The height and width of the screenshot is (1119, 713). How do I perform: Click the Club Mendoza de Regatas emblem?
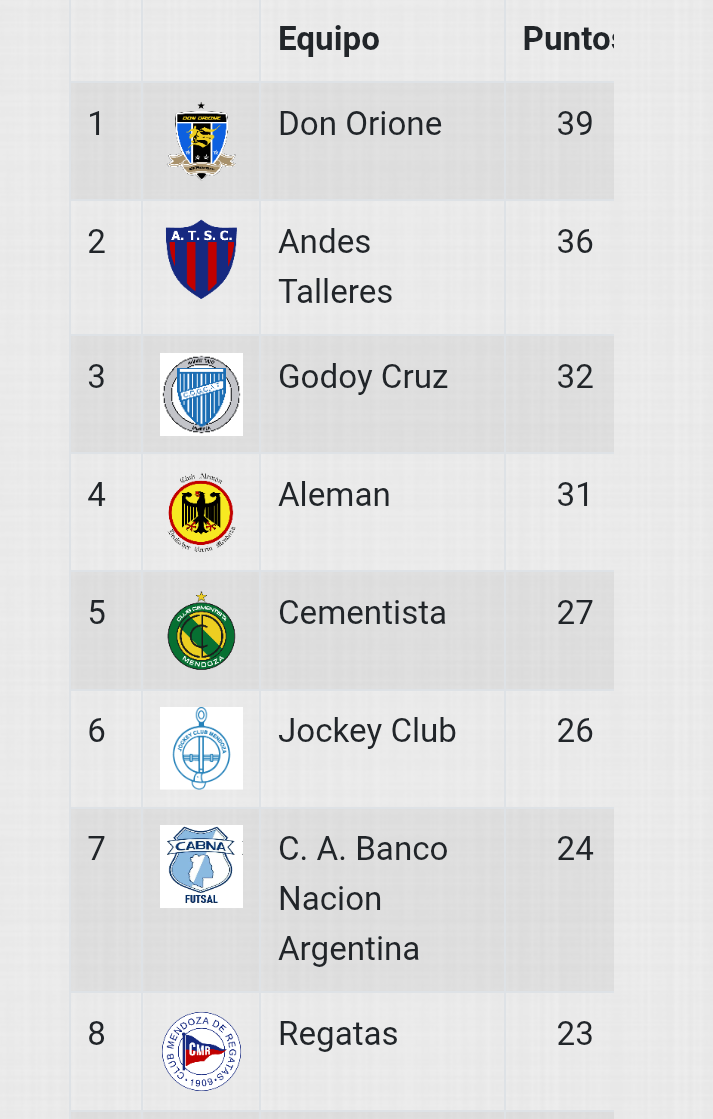[201, 1051]
